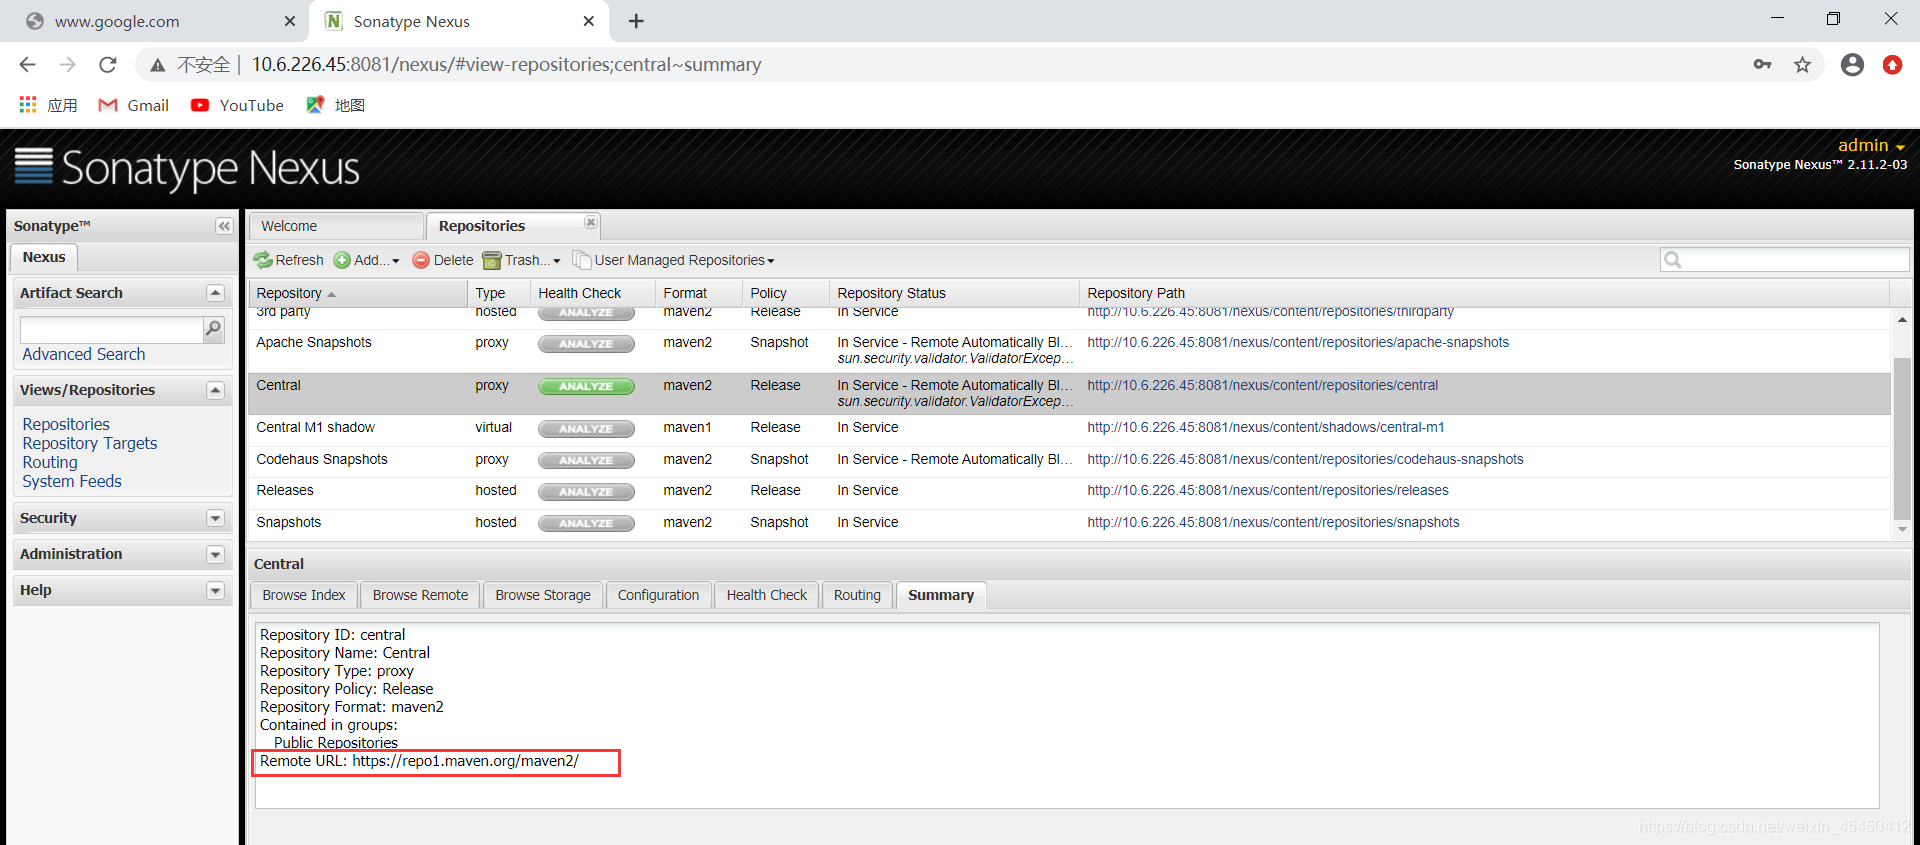Switch to the lower Routing tab

tap(857, 595)
